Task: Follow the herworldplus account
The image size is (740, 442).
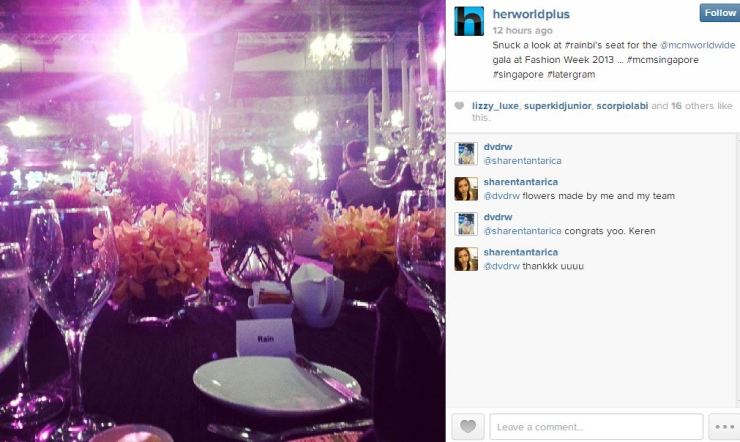Action: [720, 13]
